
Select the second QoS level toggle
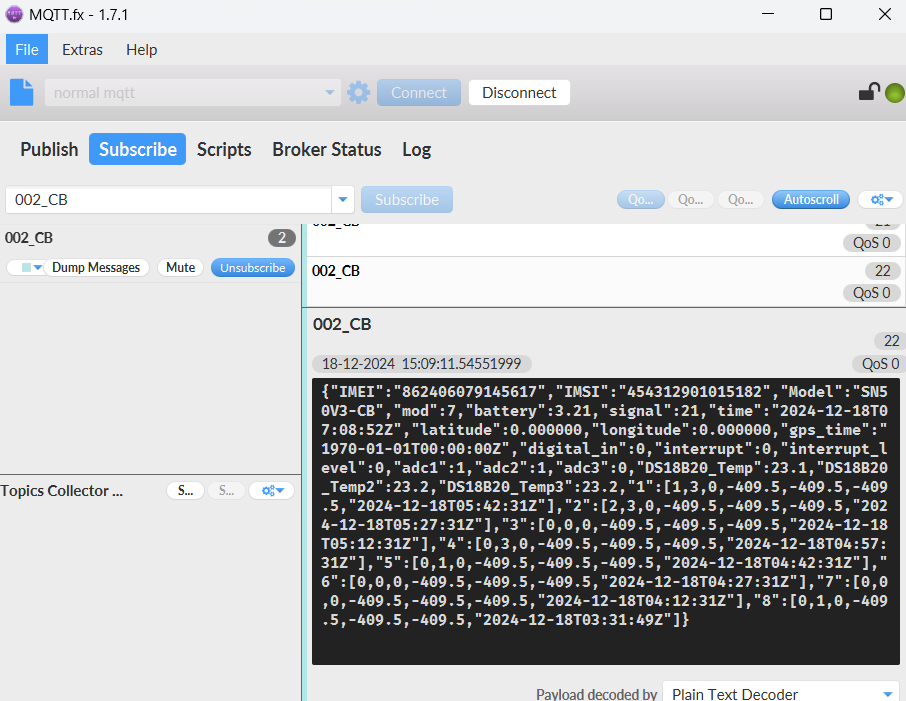(690, 199)
